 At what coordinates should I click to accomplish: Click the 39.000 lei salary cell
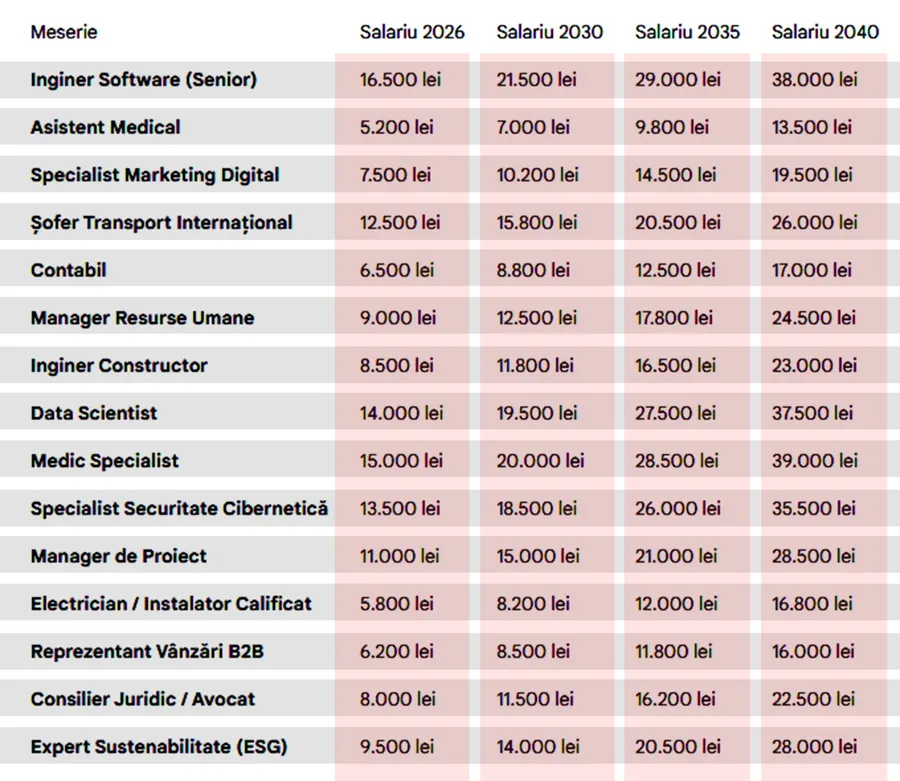tap(814, 461)
